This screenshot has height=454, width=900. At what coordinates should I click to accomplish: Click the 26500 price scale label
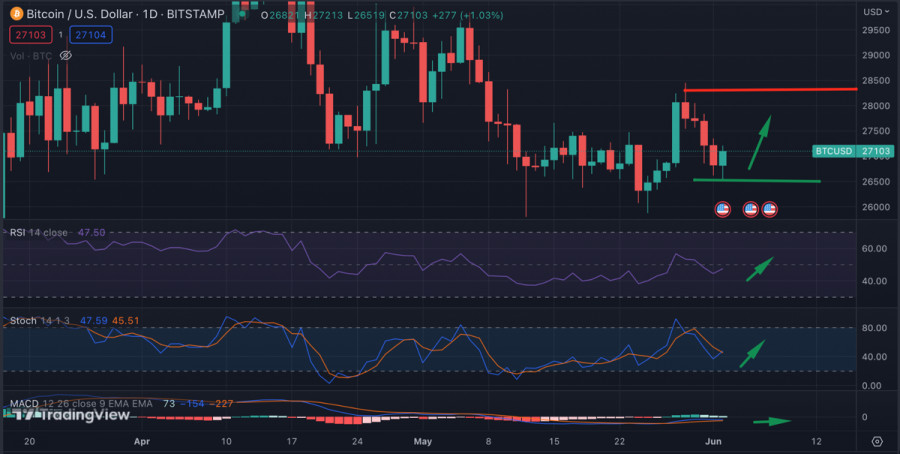(876, 182)
